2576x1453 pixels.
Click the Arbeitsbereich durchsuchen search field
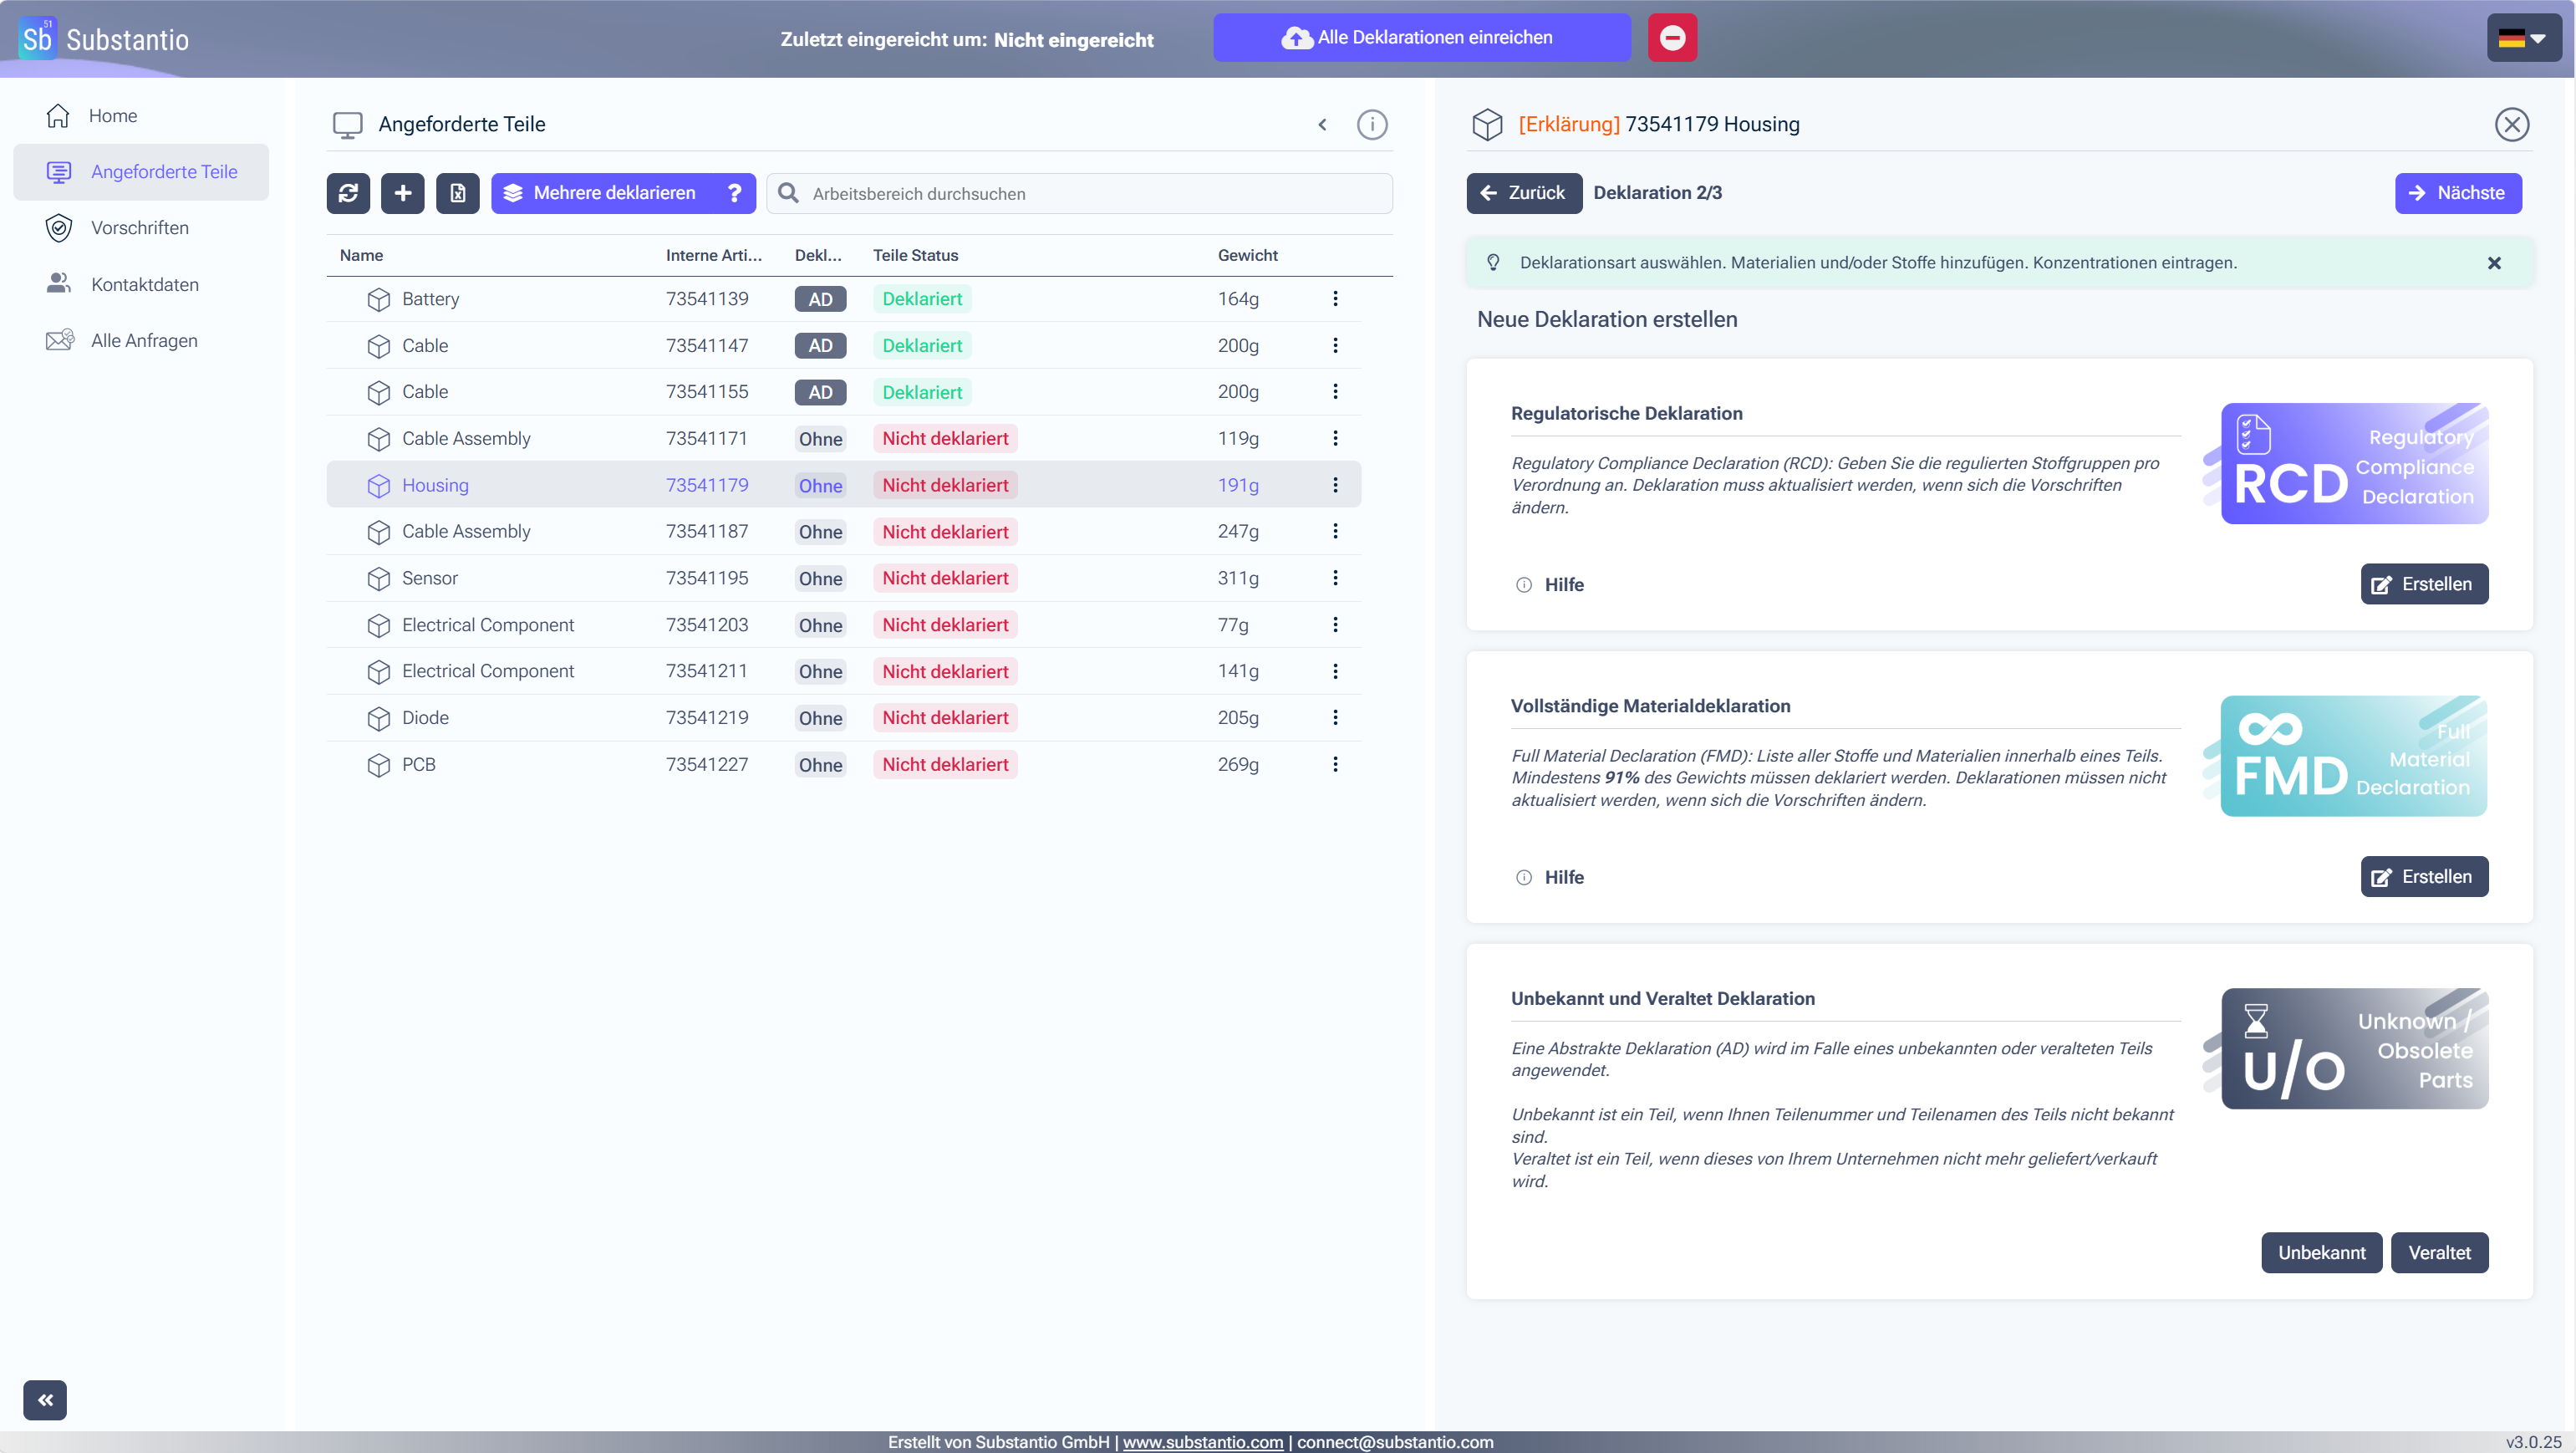pos(1080,194)
